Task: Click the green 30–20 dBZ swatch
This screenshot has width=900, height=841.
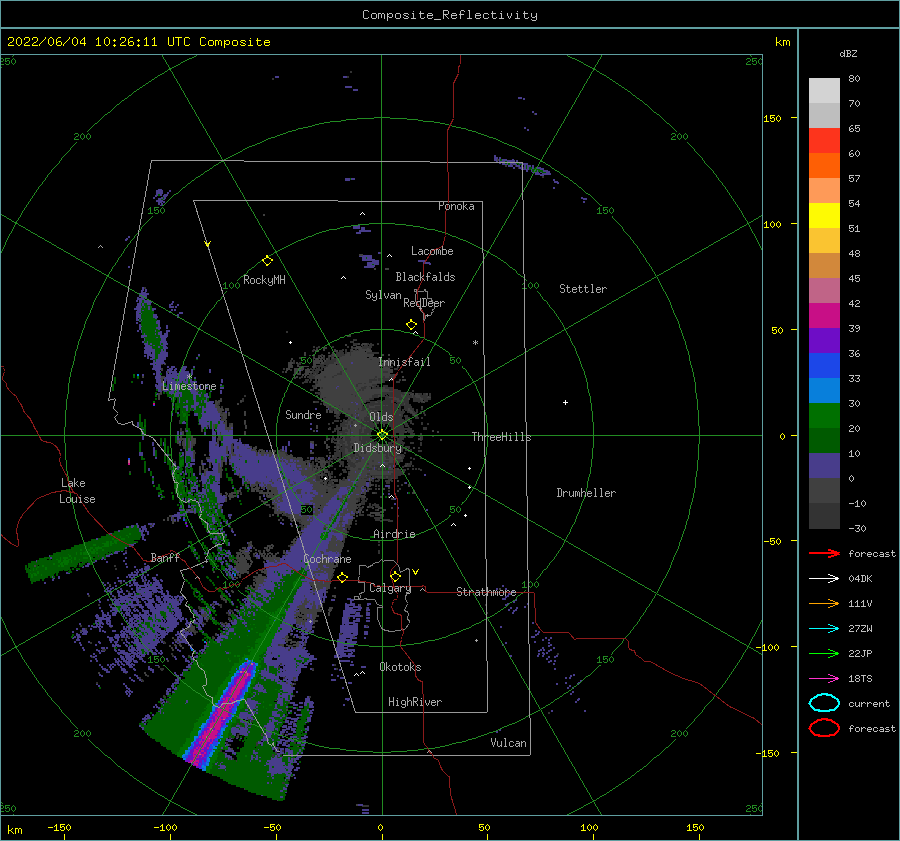Action: pyautogui.click(x=824, y=415)
